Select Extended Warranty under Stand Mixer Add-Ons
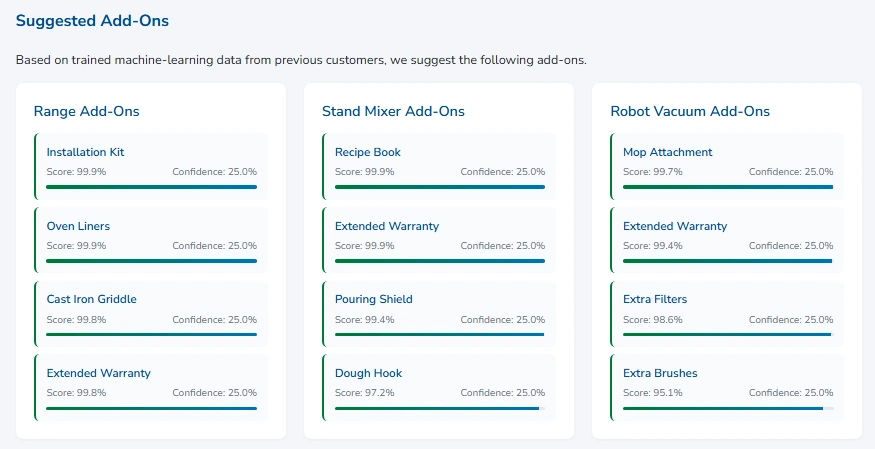 tap(439, 235)
